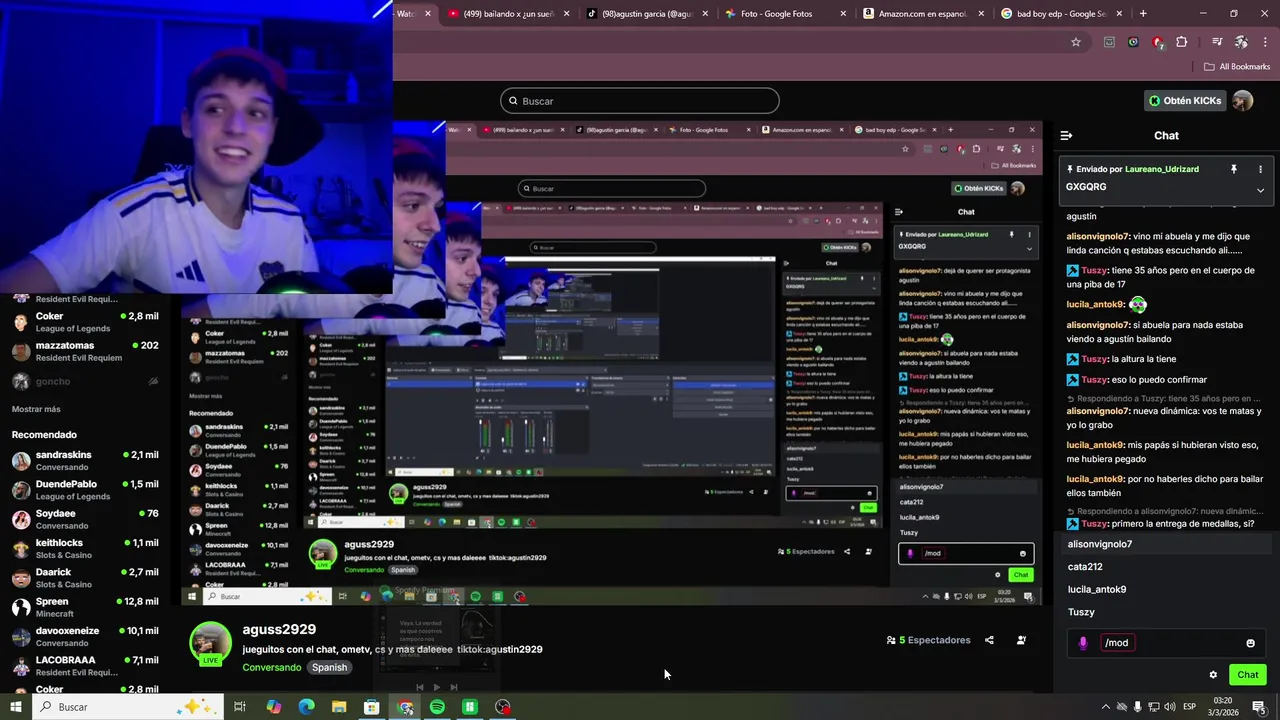The height and width of the screenshot is (720, 1280).
Task: Open the notification center with 5 badge
Action: [x=1259, y=707]
